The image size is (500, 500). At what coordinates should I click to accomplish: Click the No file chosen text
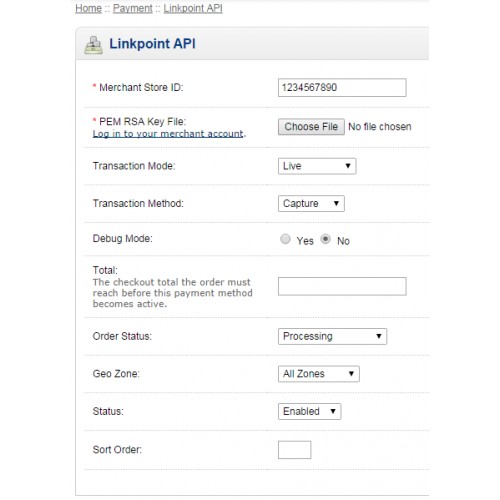click(x=380, y=127)
